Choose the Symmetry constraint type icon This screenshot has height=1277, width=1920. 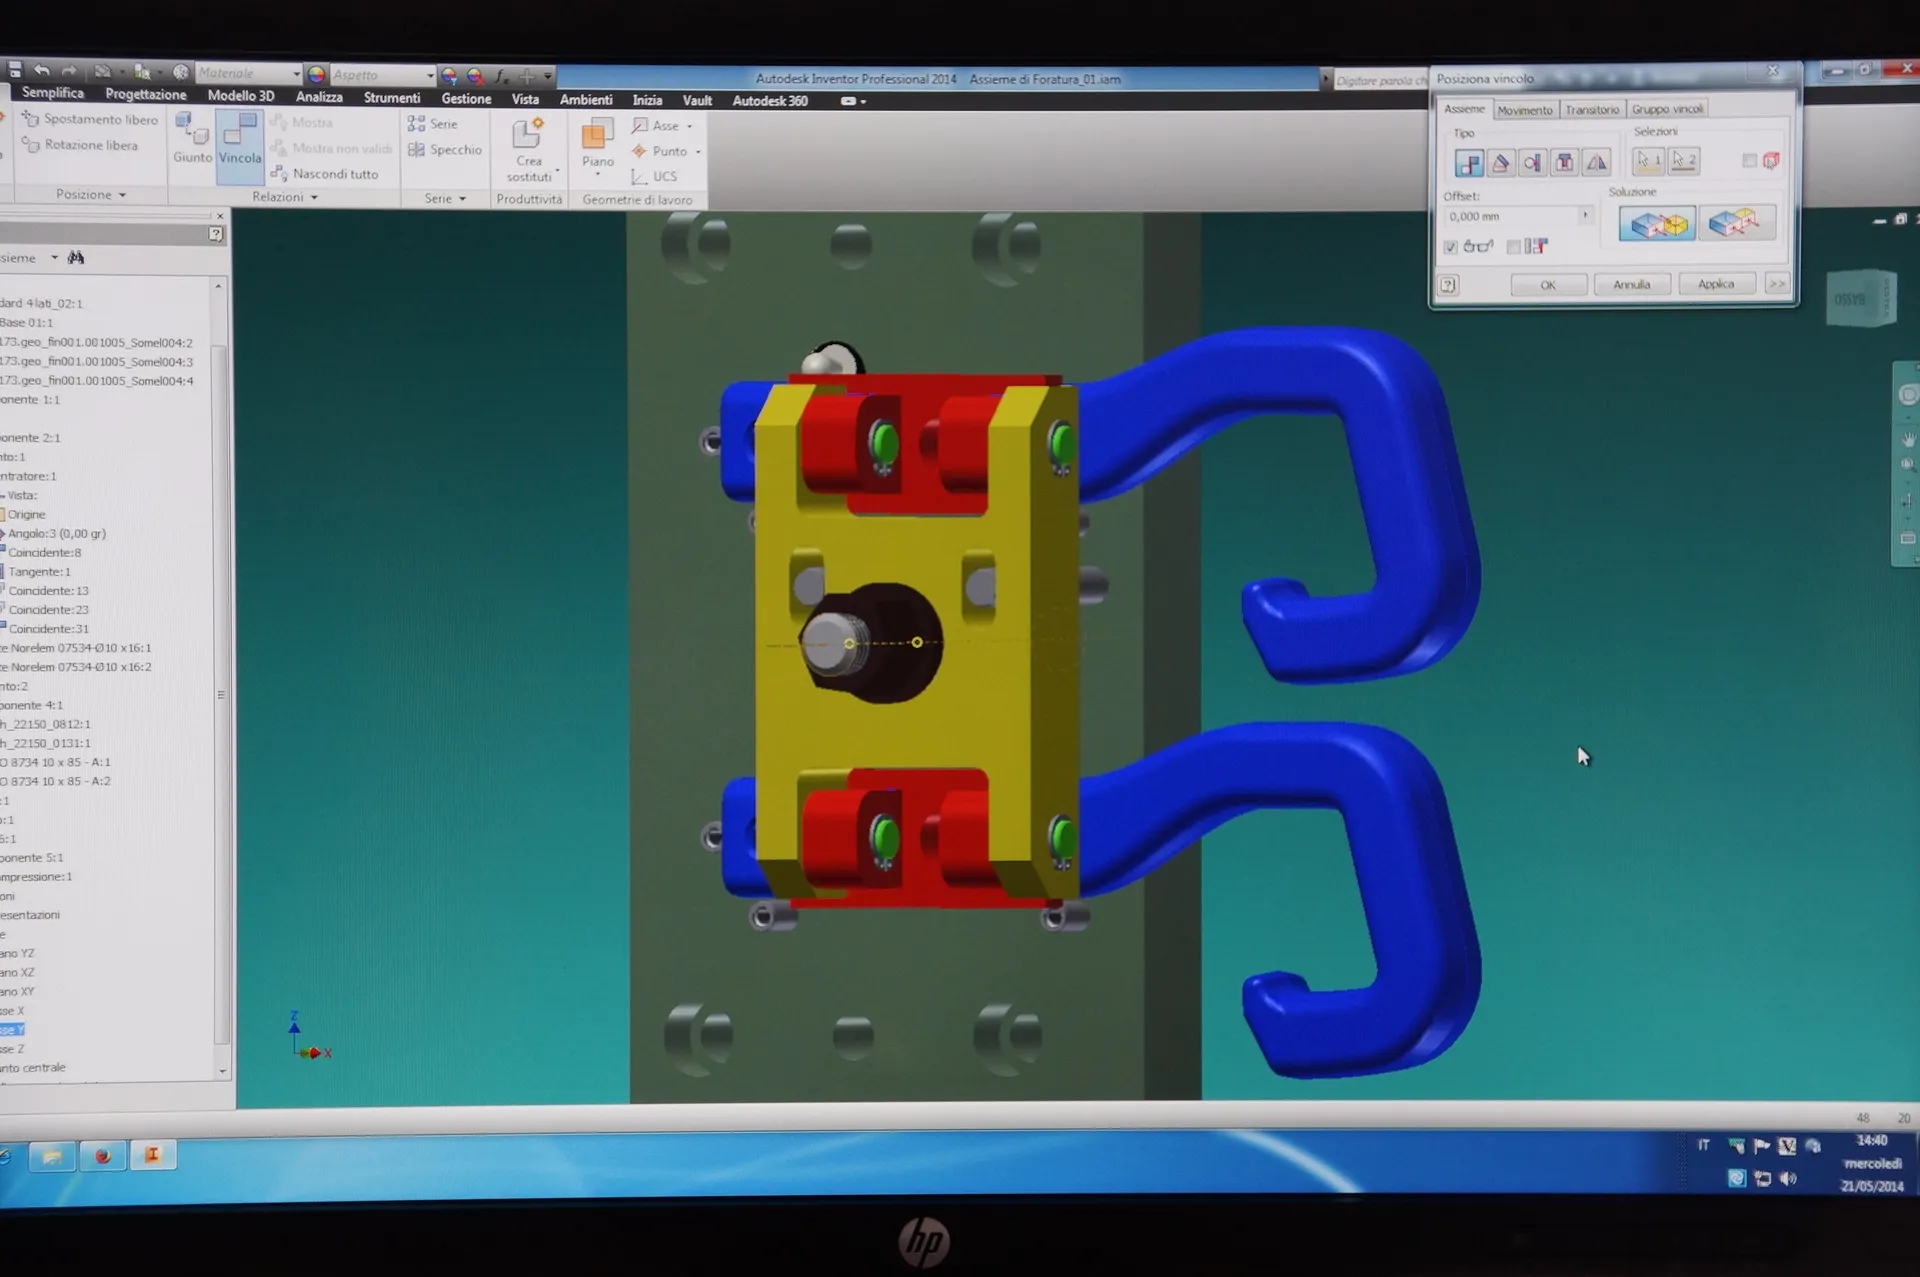coord(1597,162)
